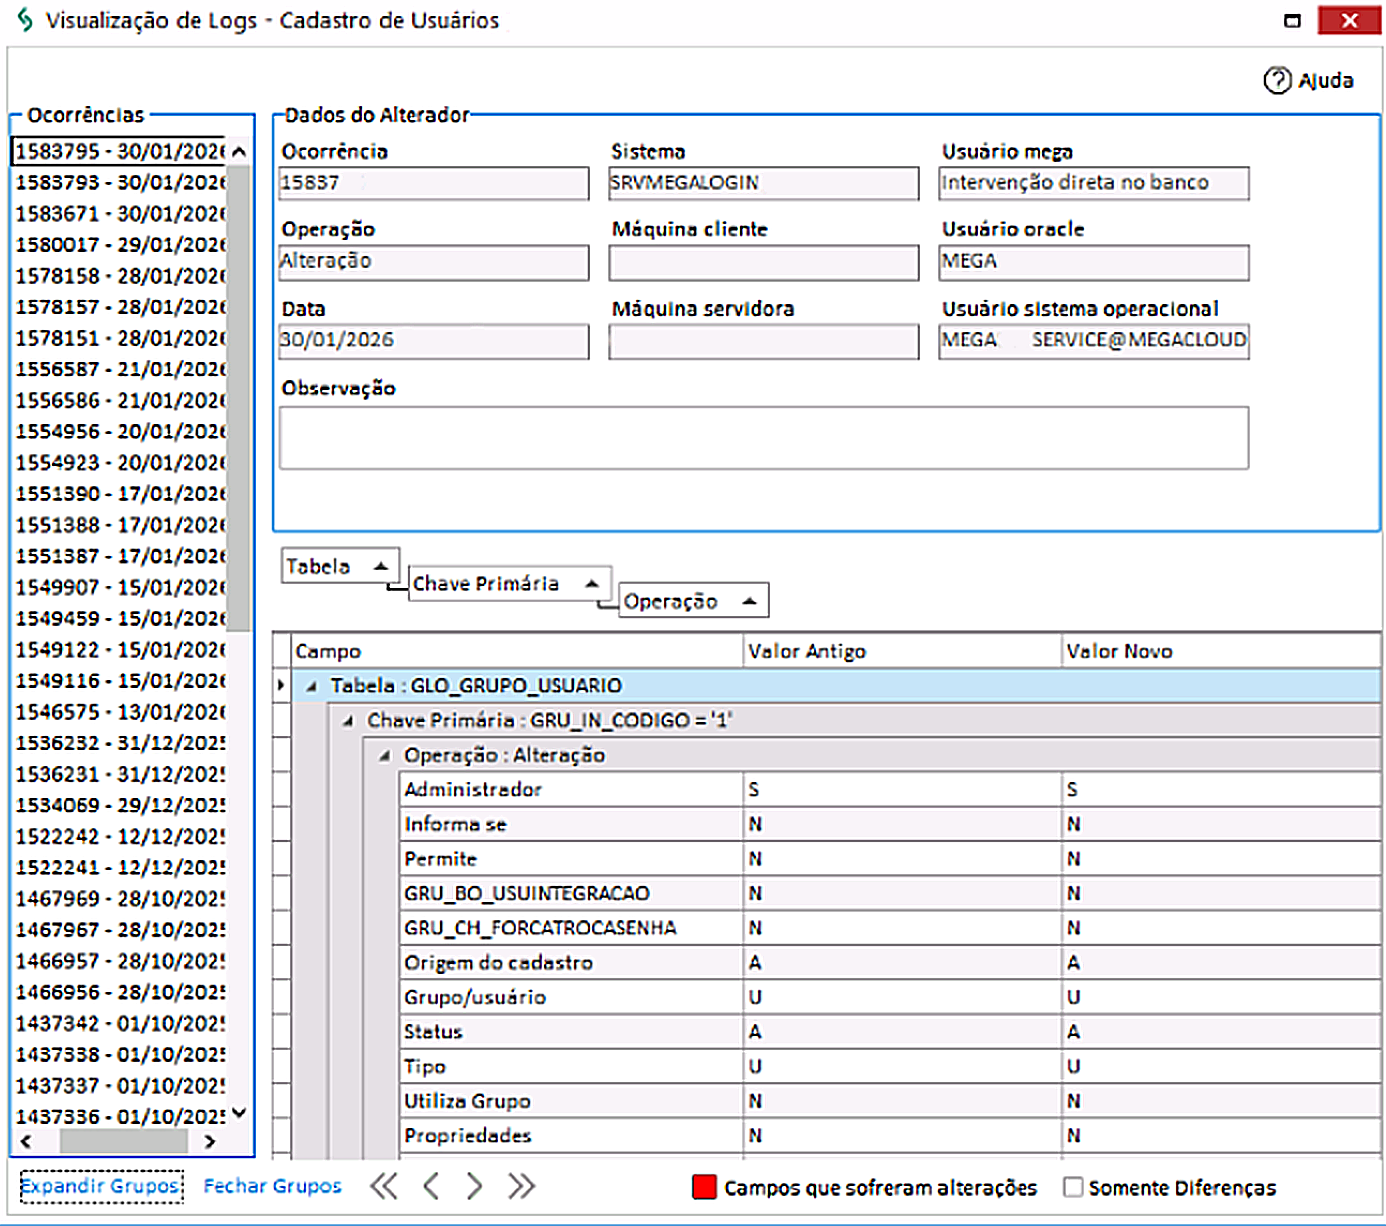Collapse the Chave Primária : GRU_IN_CODIGO group
This screenshot has width=1386, height=1226.
coord(348,721)
